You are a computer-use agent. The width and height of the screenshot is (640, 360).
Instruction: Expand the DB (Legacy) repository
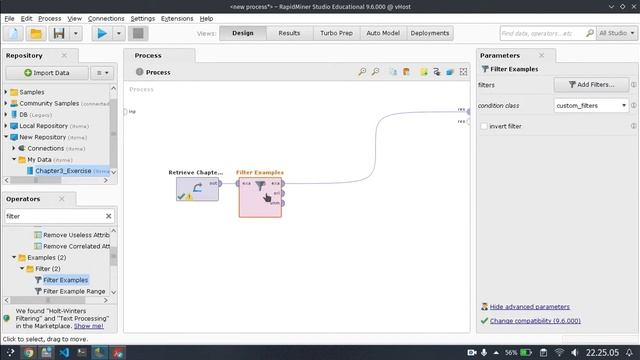[6, 115]
